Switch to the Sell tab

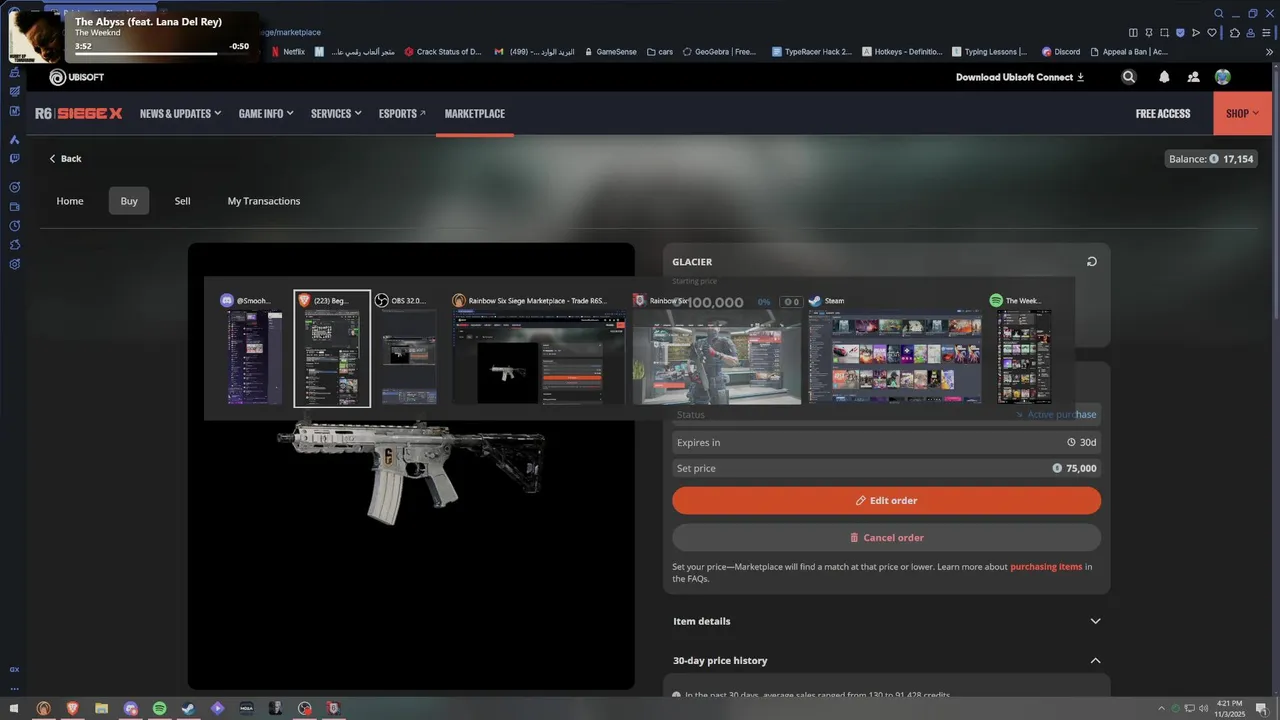182,201
